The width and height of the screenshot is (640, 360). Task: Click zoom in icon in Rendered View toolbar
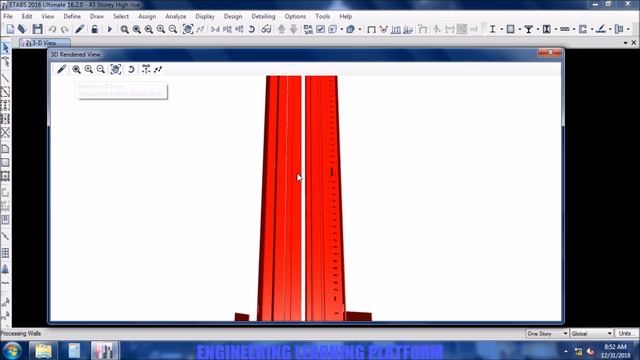(x=89, y=69)
